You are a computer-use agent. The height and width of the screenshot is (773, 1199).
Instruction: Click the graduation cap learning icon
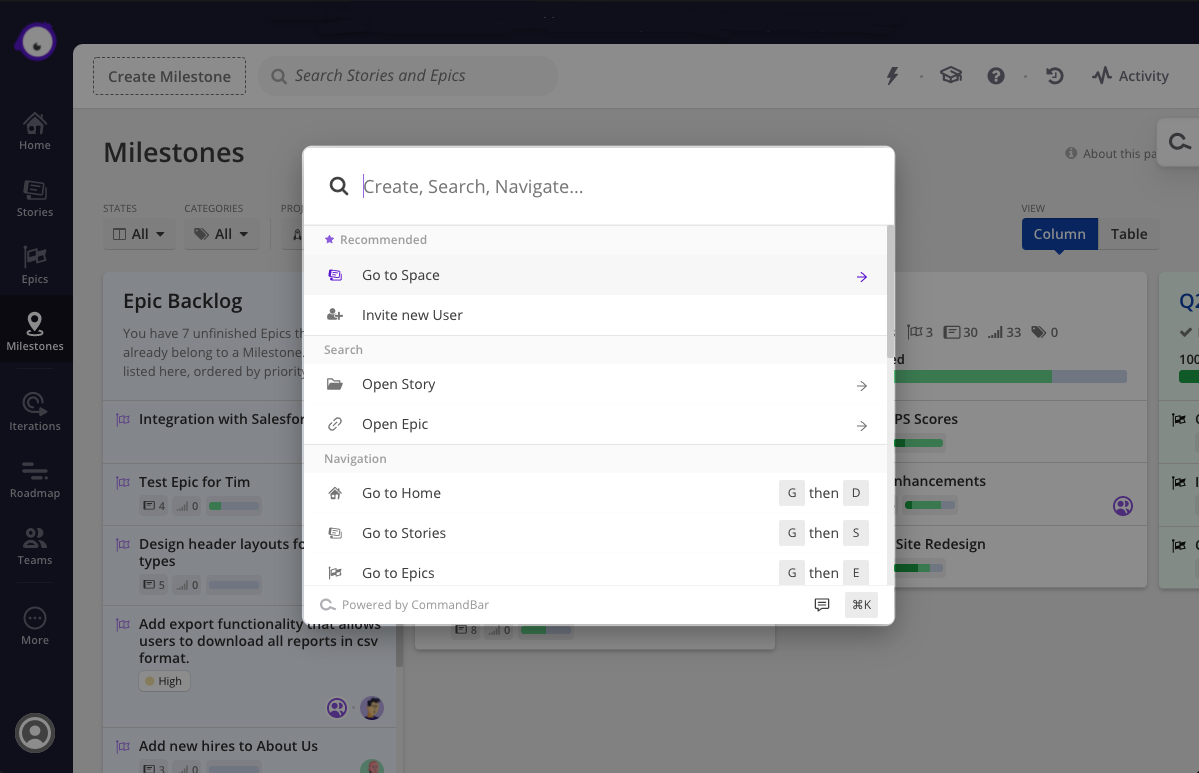(950, 76)
